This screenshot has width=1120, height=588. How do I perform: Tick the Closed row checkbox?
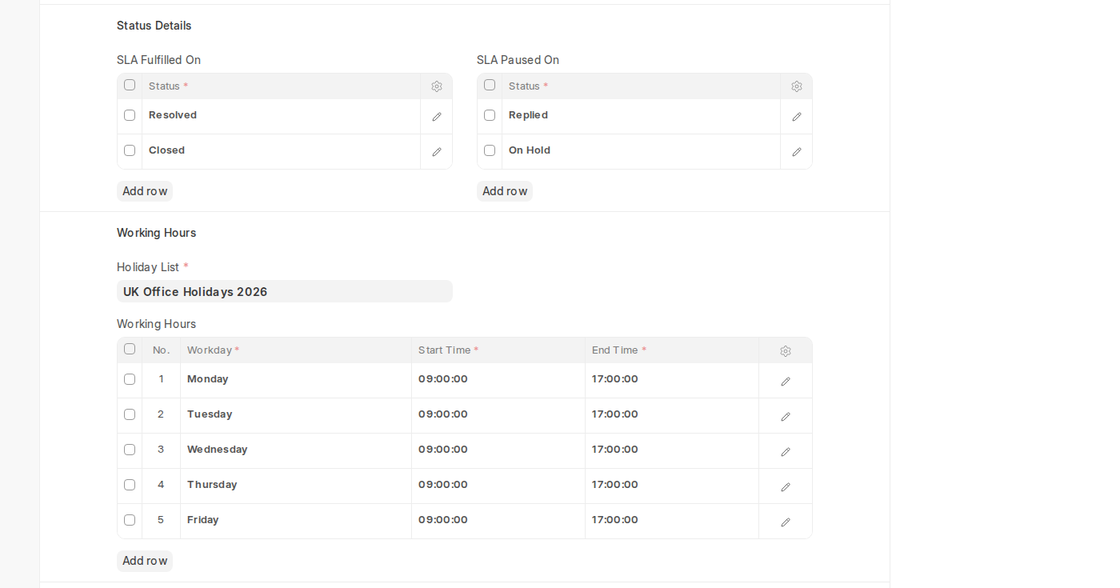tap(129, 150)
